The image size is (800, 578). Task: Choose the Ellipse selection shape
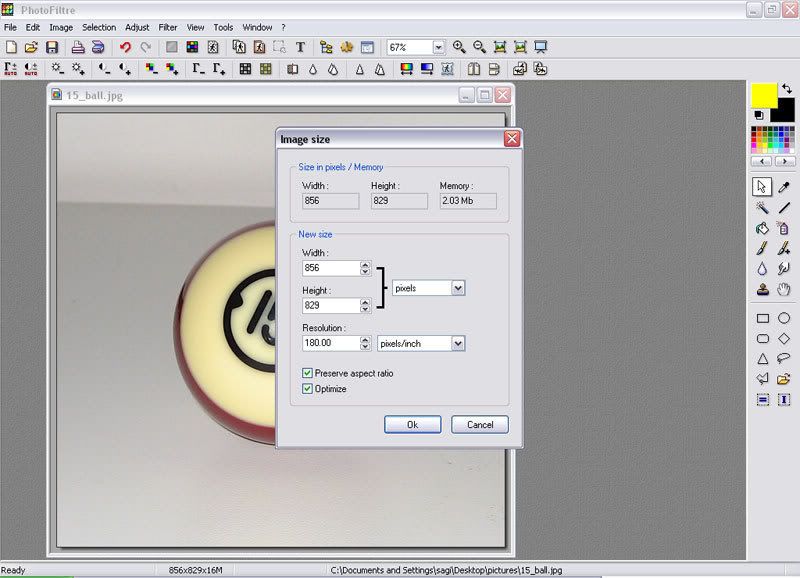coord(784,318)
